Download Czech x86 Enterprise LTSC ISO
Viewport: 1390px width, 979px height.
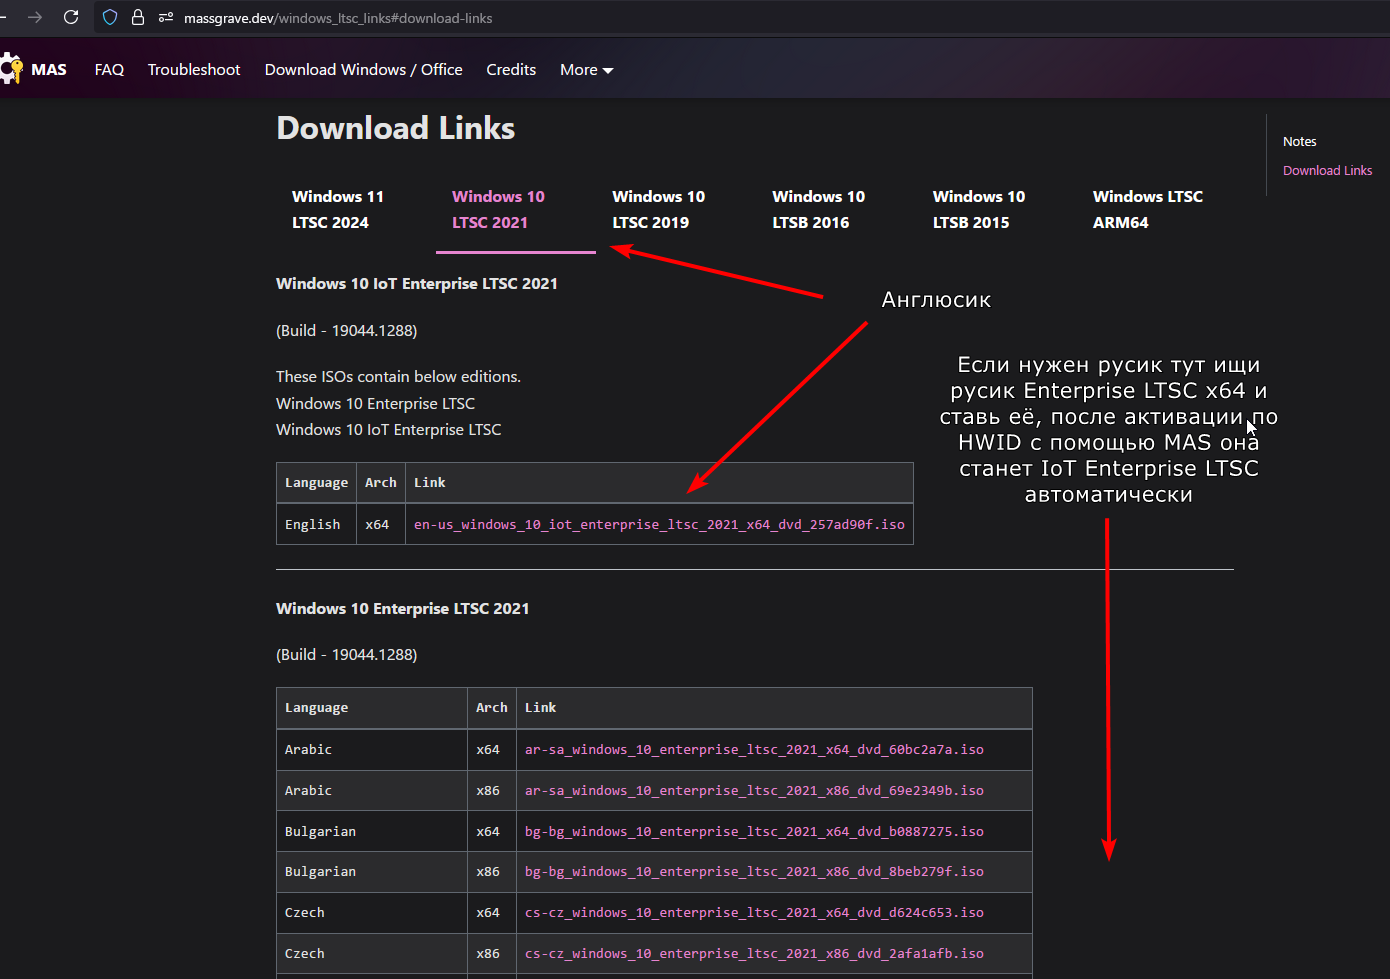tap(754, 953)
